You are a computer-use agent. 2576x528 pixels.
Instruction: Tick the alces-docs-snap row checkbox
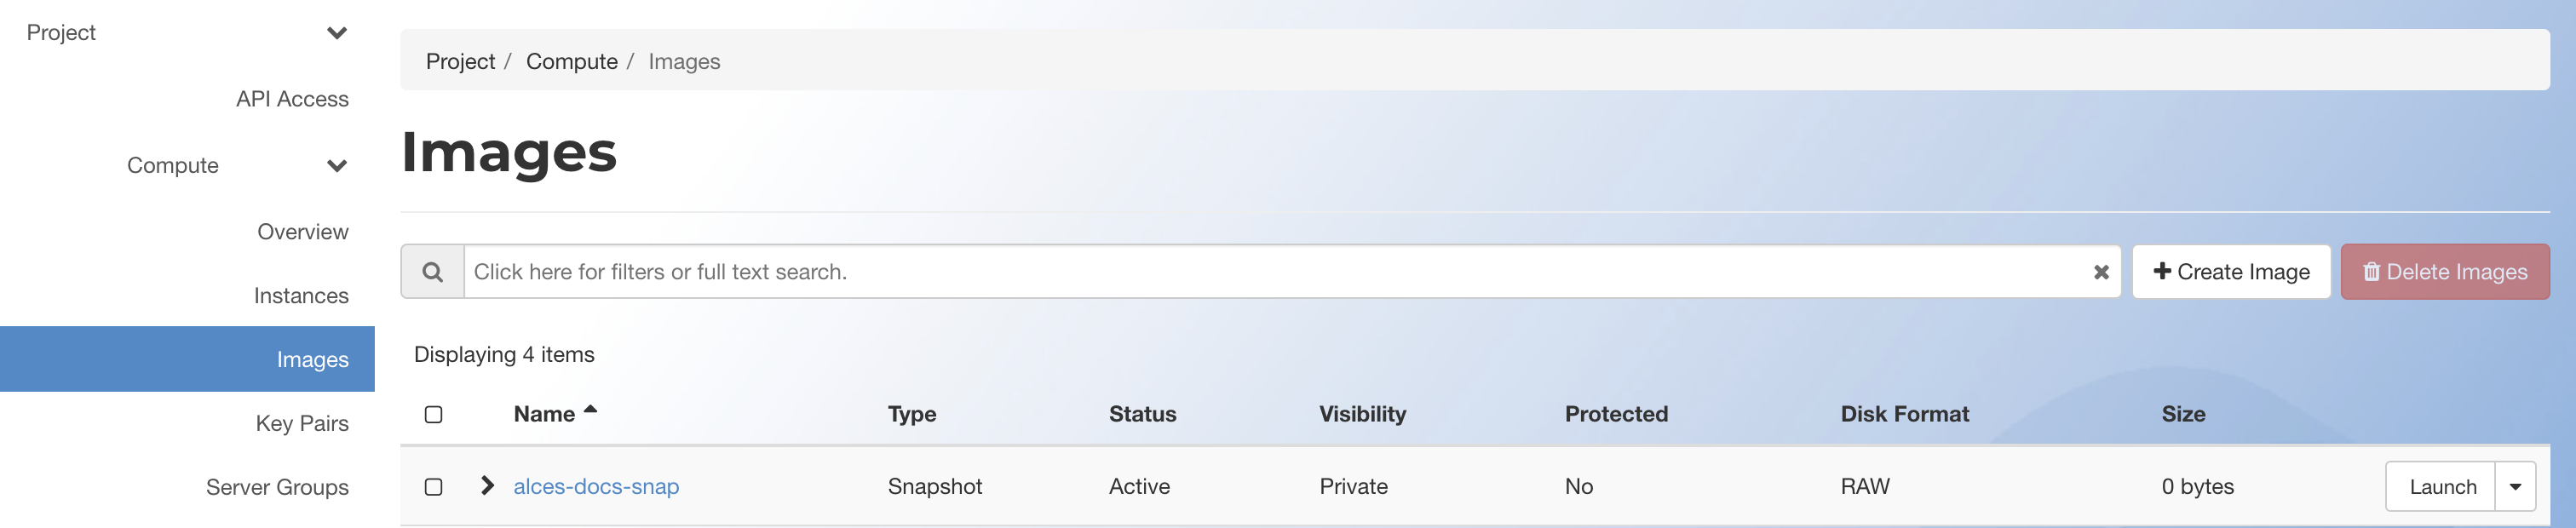[x=433, y=486]
